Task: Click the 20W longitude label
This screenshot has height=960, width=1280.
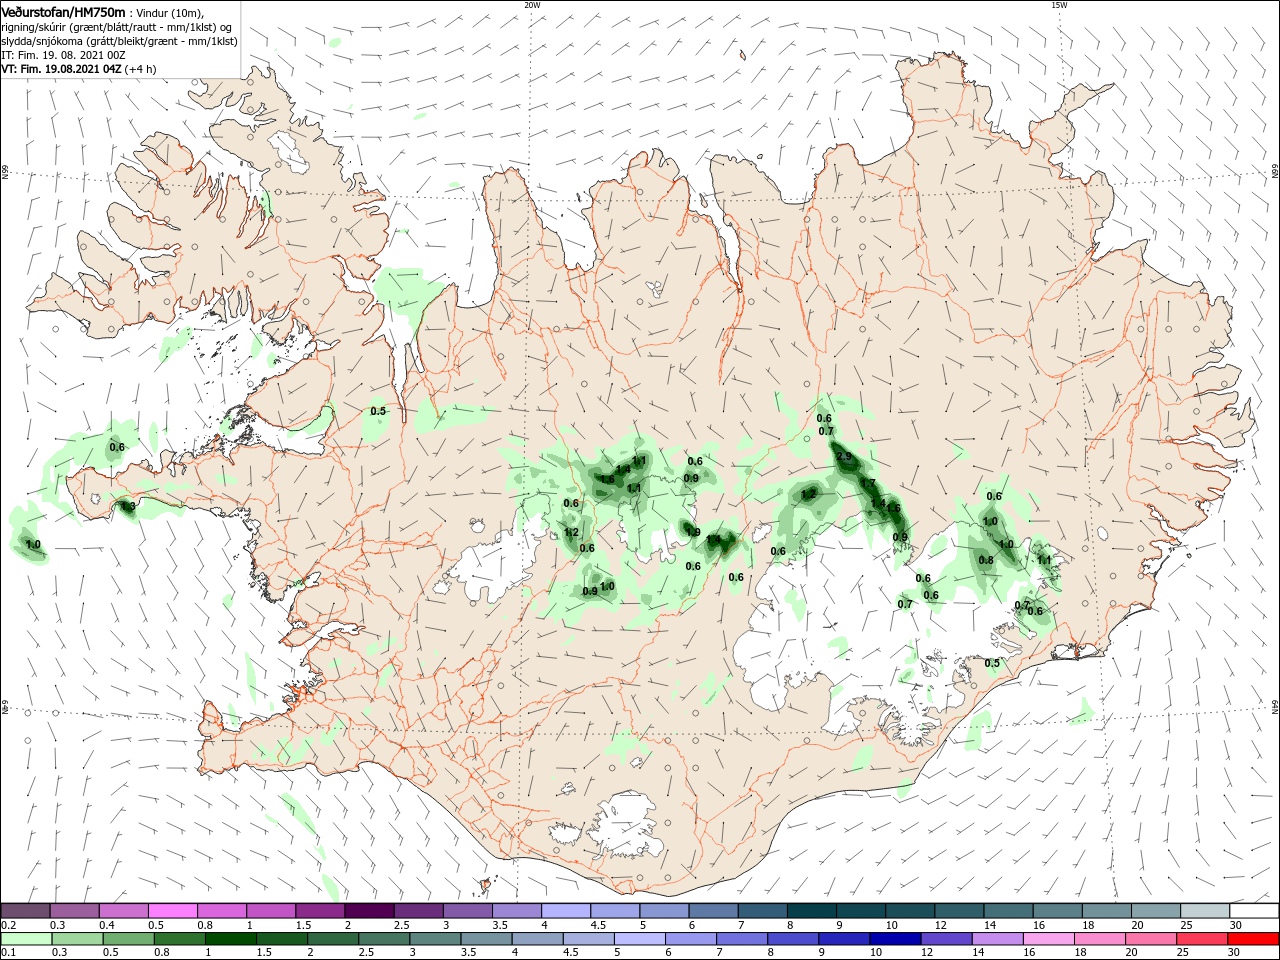Action: click(533, 5)
